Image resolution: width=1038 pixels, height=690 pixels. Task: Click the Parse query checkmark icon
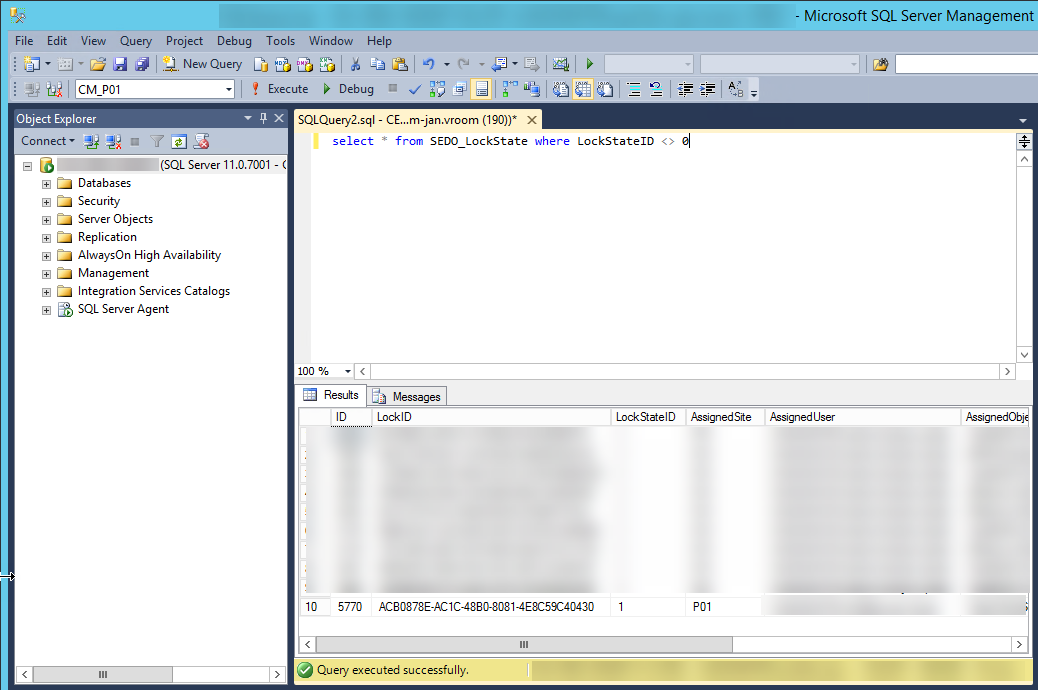click(x=414, y=89)
